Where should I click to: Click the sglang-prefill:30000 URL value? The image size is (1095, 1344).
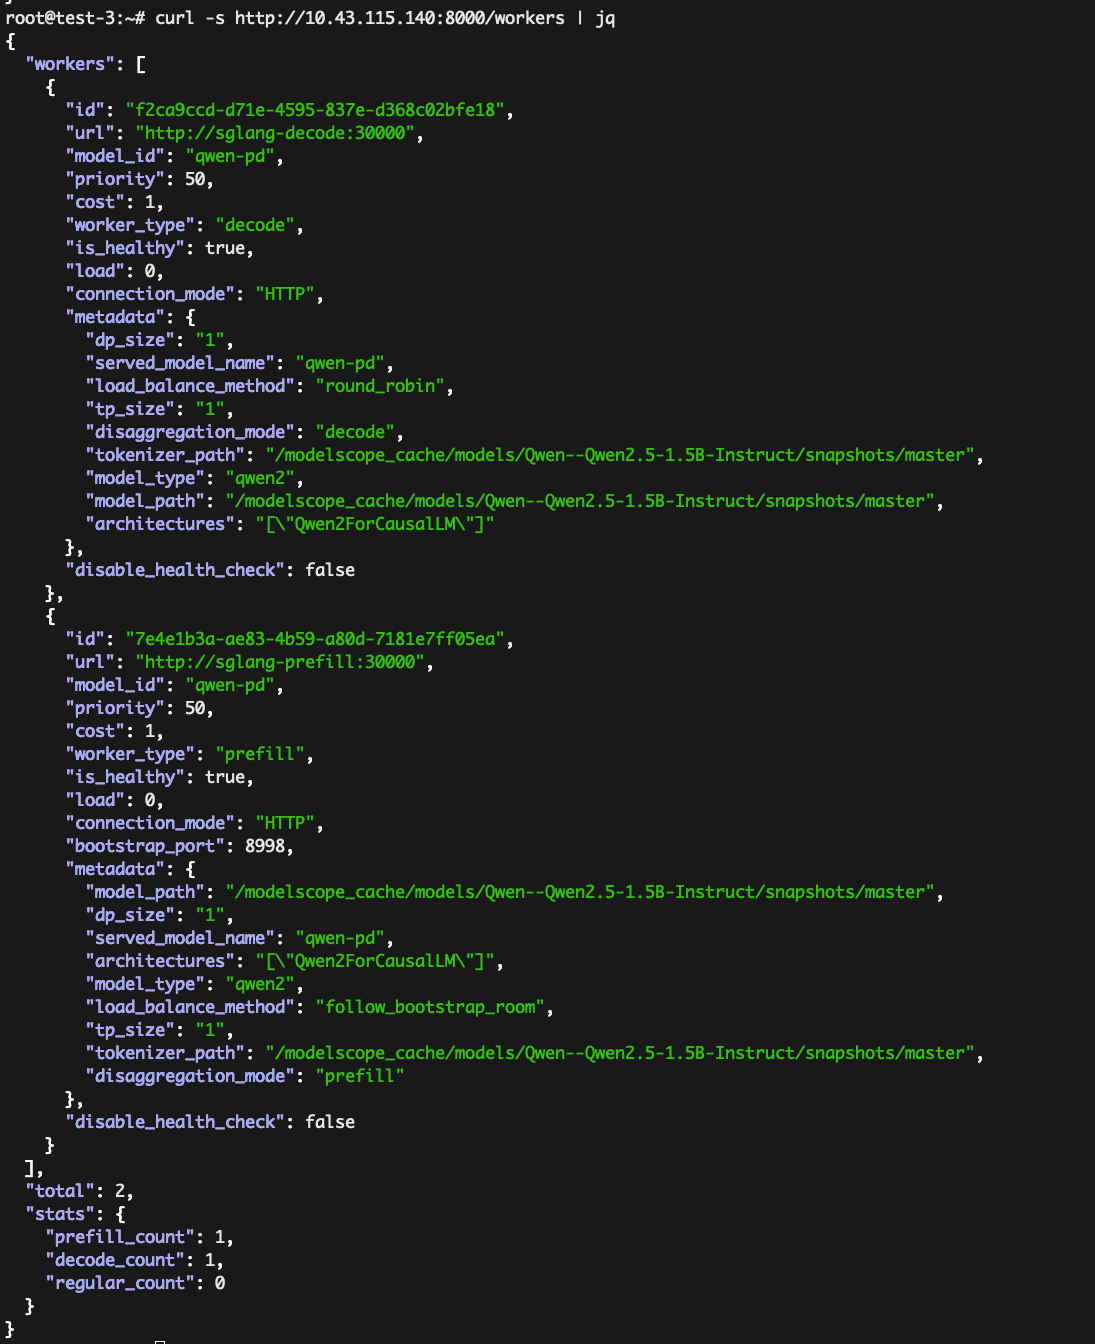pos(280,662)
